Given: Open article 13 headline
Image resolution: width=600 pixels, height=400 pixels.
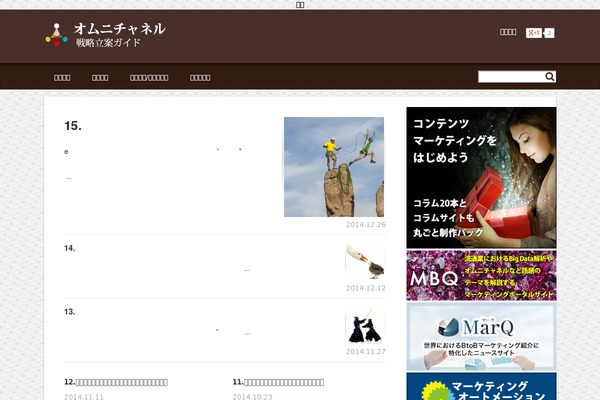Looking at the screenshot, I should point(70,312).
